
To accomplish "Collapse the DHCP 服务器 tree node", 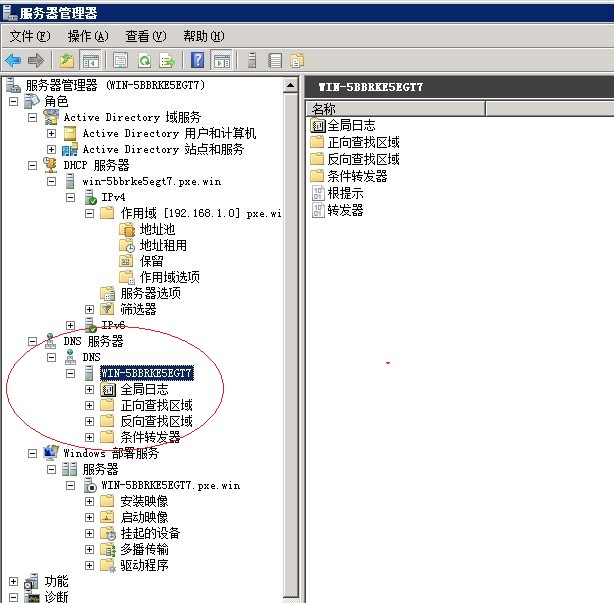I will (33, 165).
